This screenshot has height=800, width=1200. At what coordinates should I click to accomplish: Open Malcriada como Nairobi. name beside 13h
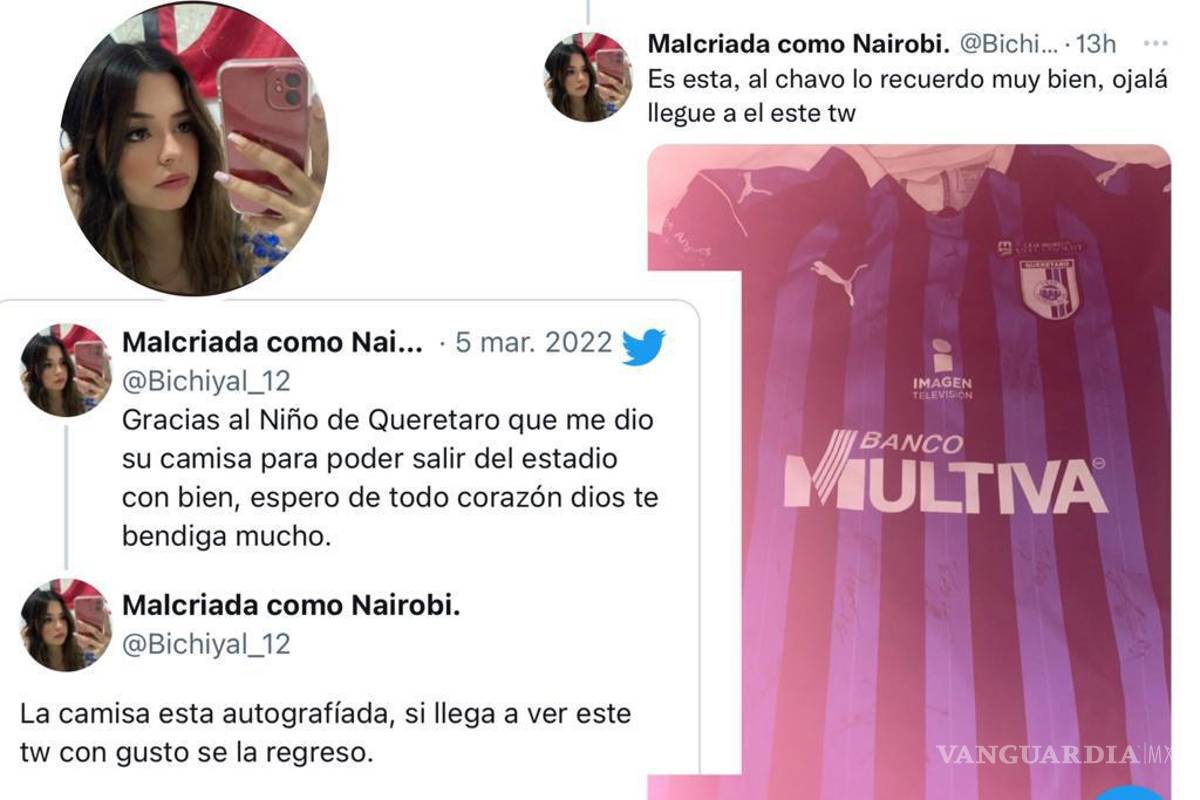[799, 44]
